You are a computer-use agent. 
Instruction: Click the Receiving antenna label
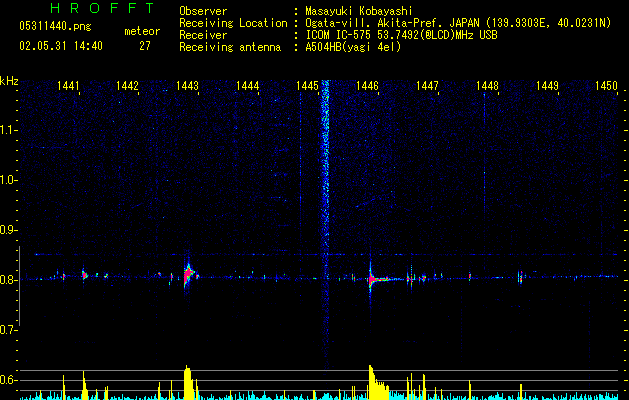[x=230, y=47]
